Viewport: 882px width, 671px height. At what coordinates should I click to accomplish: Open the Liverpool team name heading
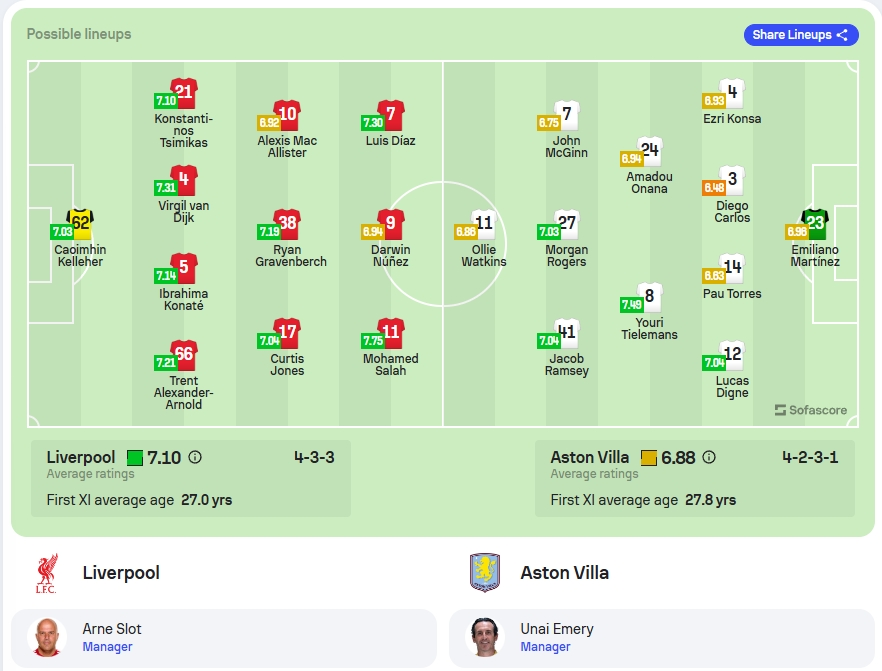point(121,573)
